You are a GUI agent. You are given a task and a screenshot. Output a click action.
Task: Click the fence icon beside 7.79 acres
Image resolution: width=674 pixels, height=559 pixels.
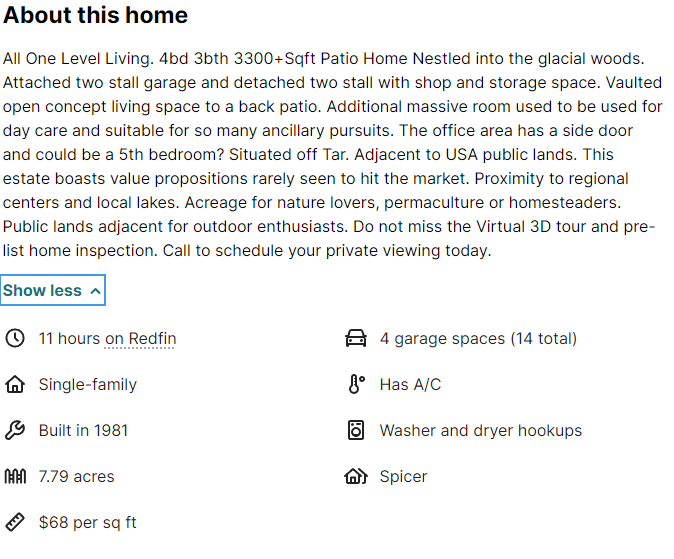click(15, 476)
